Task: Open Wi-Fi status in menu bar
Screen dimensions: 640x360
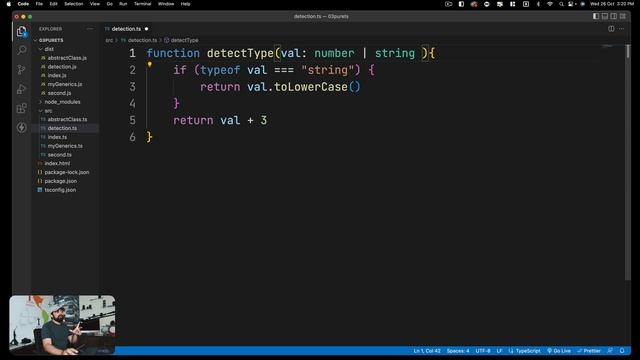Action: click(550, 4)
